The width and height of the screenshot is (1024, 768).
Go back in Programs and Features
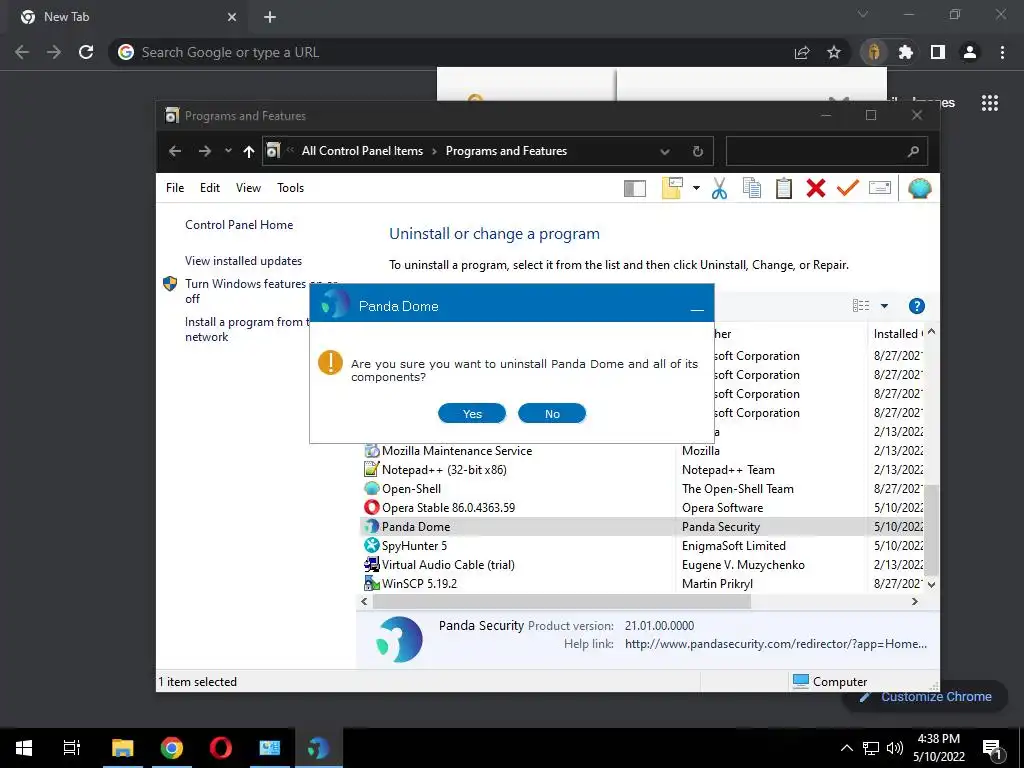click(174, 151)
